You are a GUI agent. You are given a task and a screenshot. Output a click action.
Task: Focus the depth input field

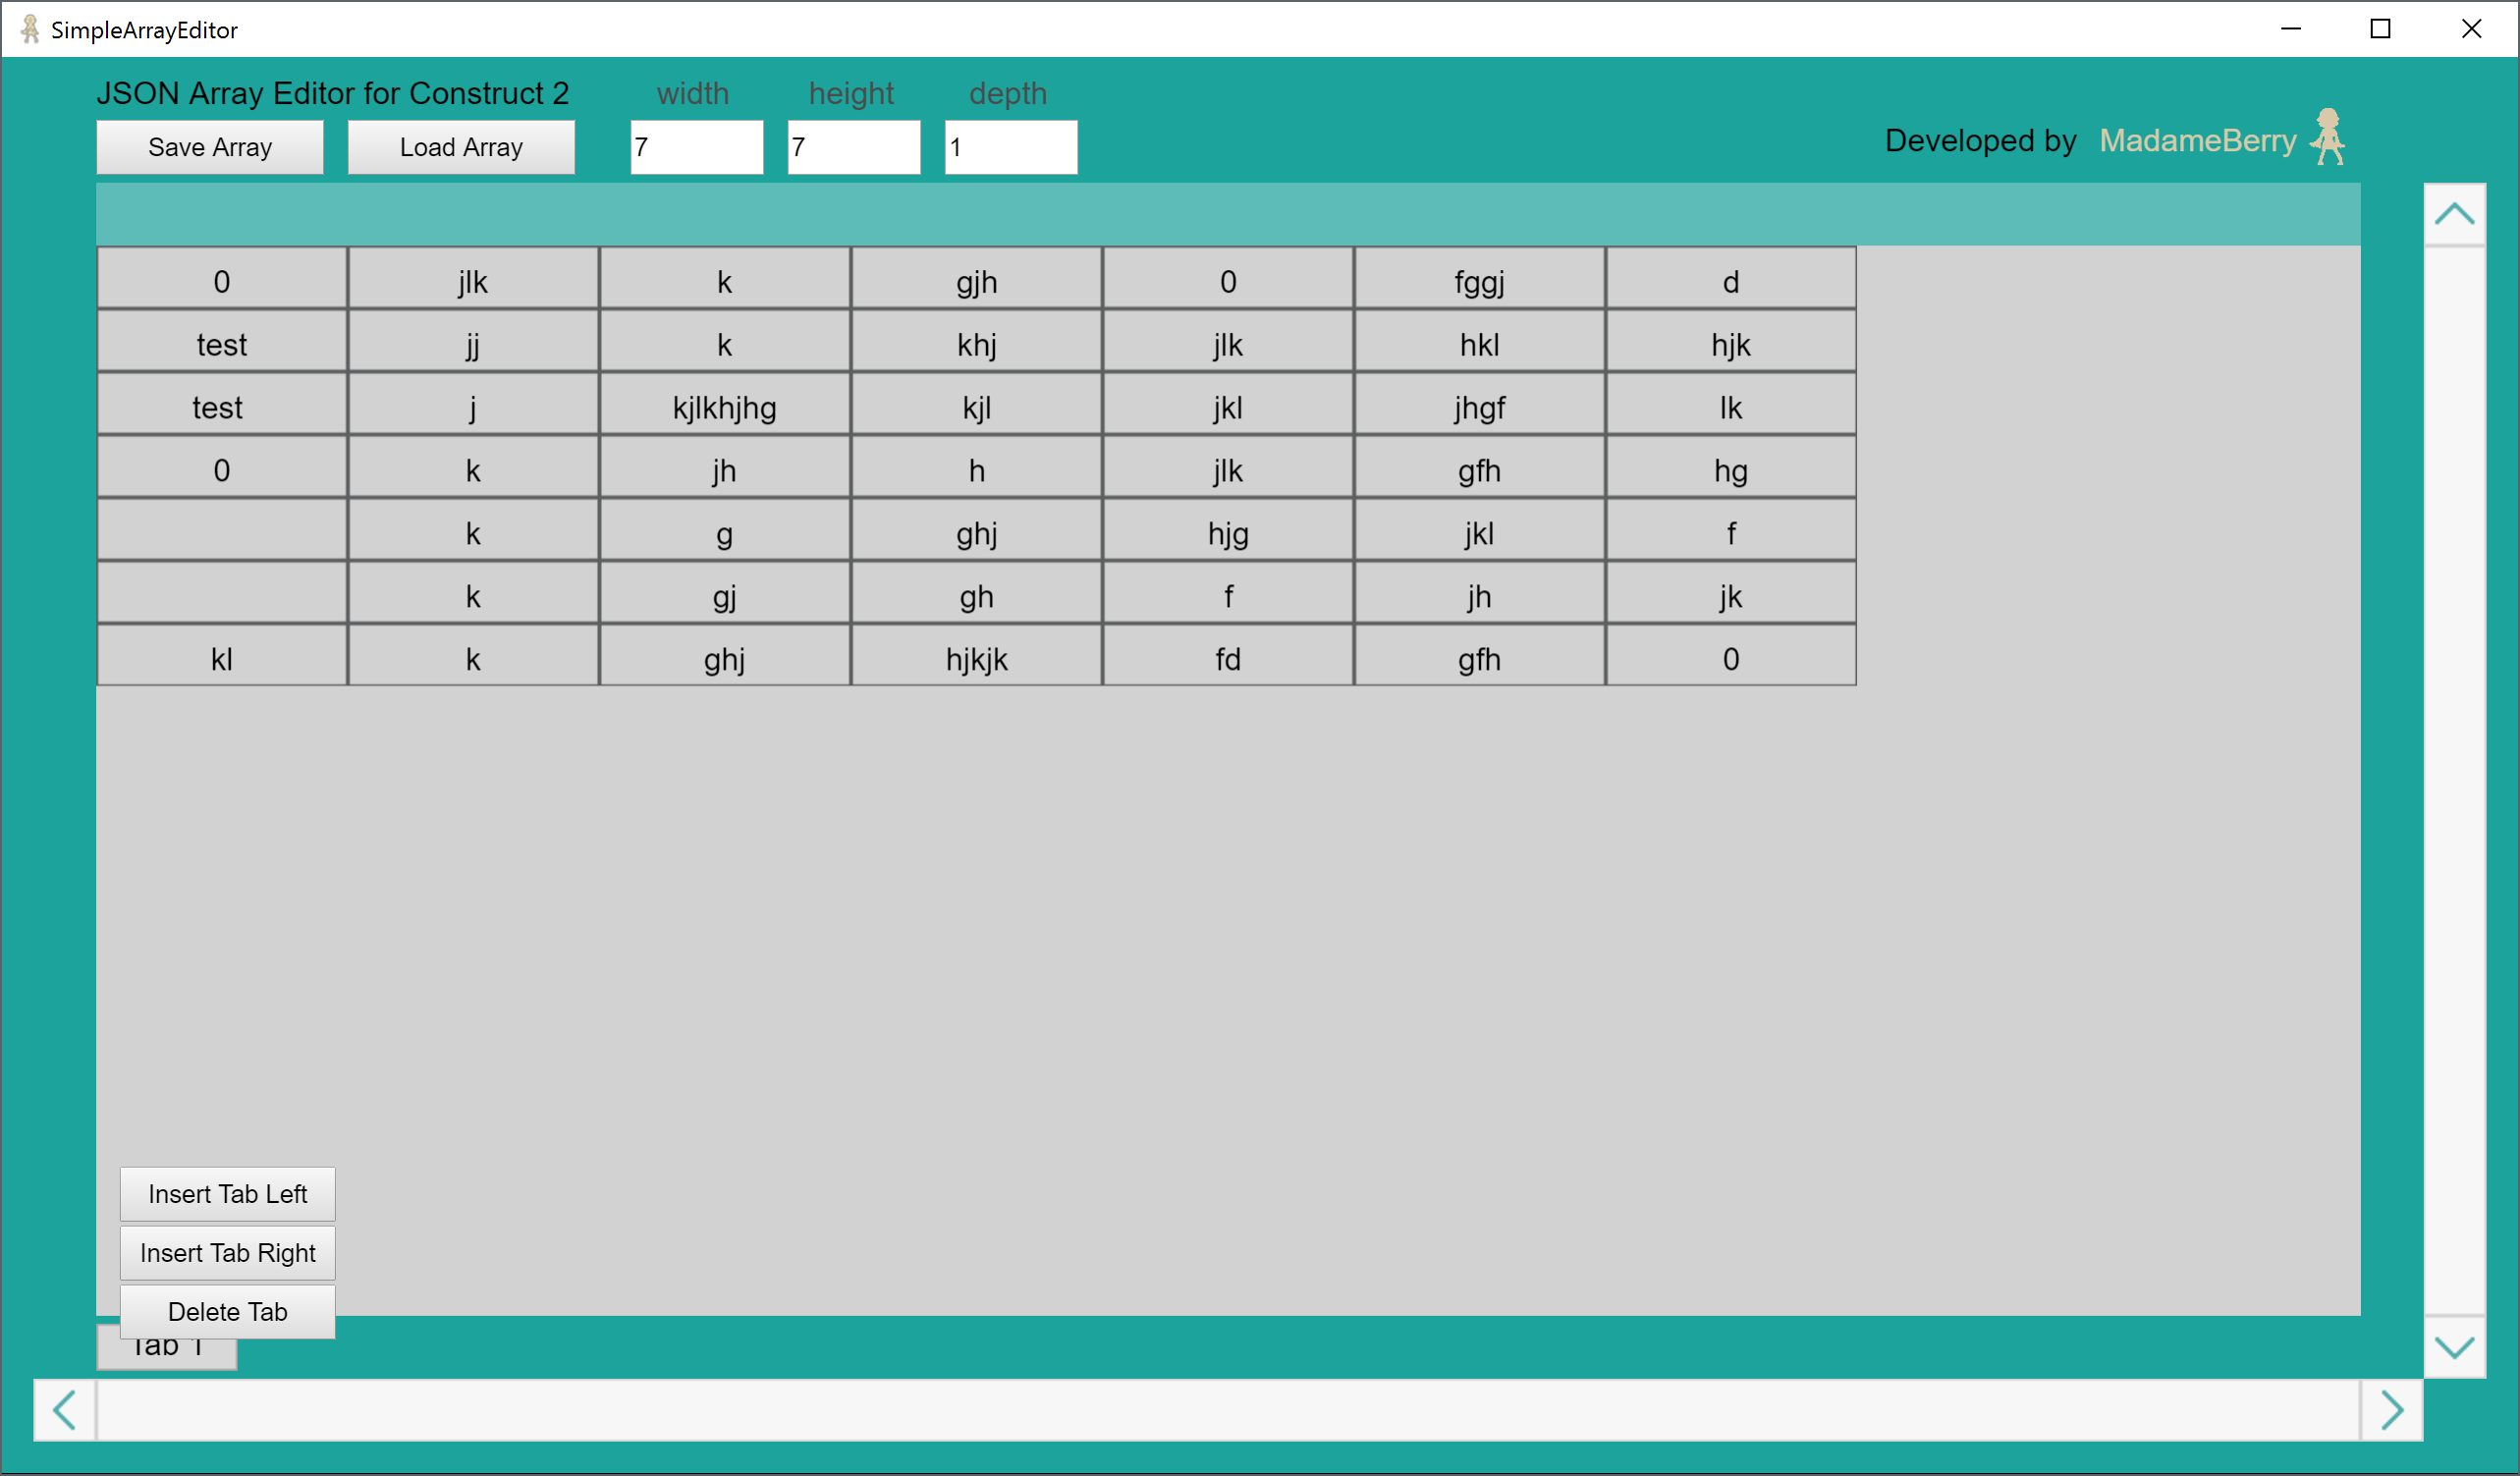tap(1010, 148)
